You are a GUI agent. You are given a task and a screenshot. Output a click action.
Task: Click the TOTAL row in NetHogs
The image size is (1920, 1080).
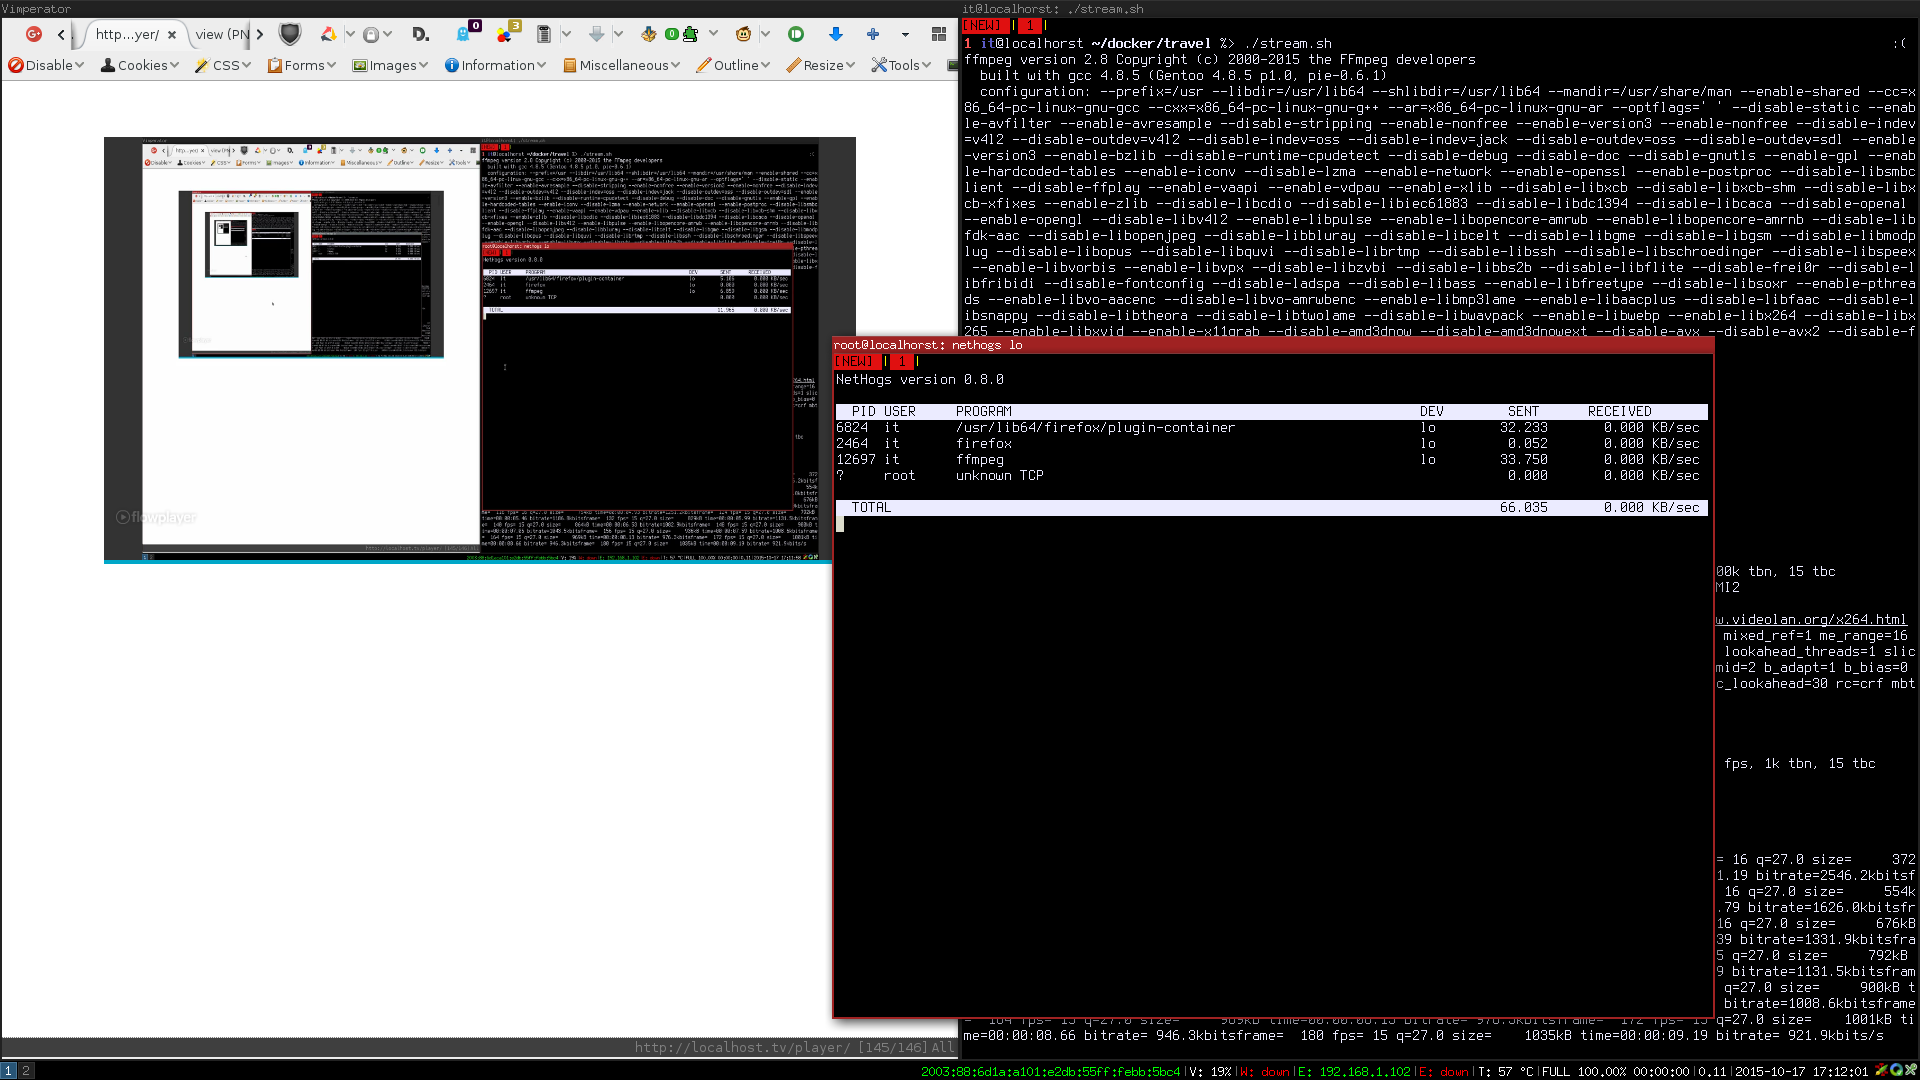pos(1271,507)
